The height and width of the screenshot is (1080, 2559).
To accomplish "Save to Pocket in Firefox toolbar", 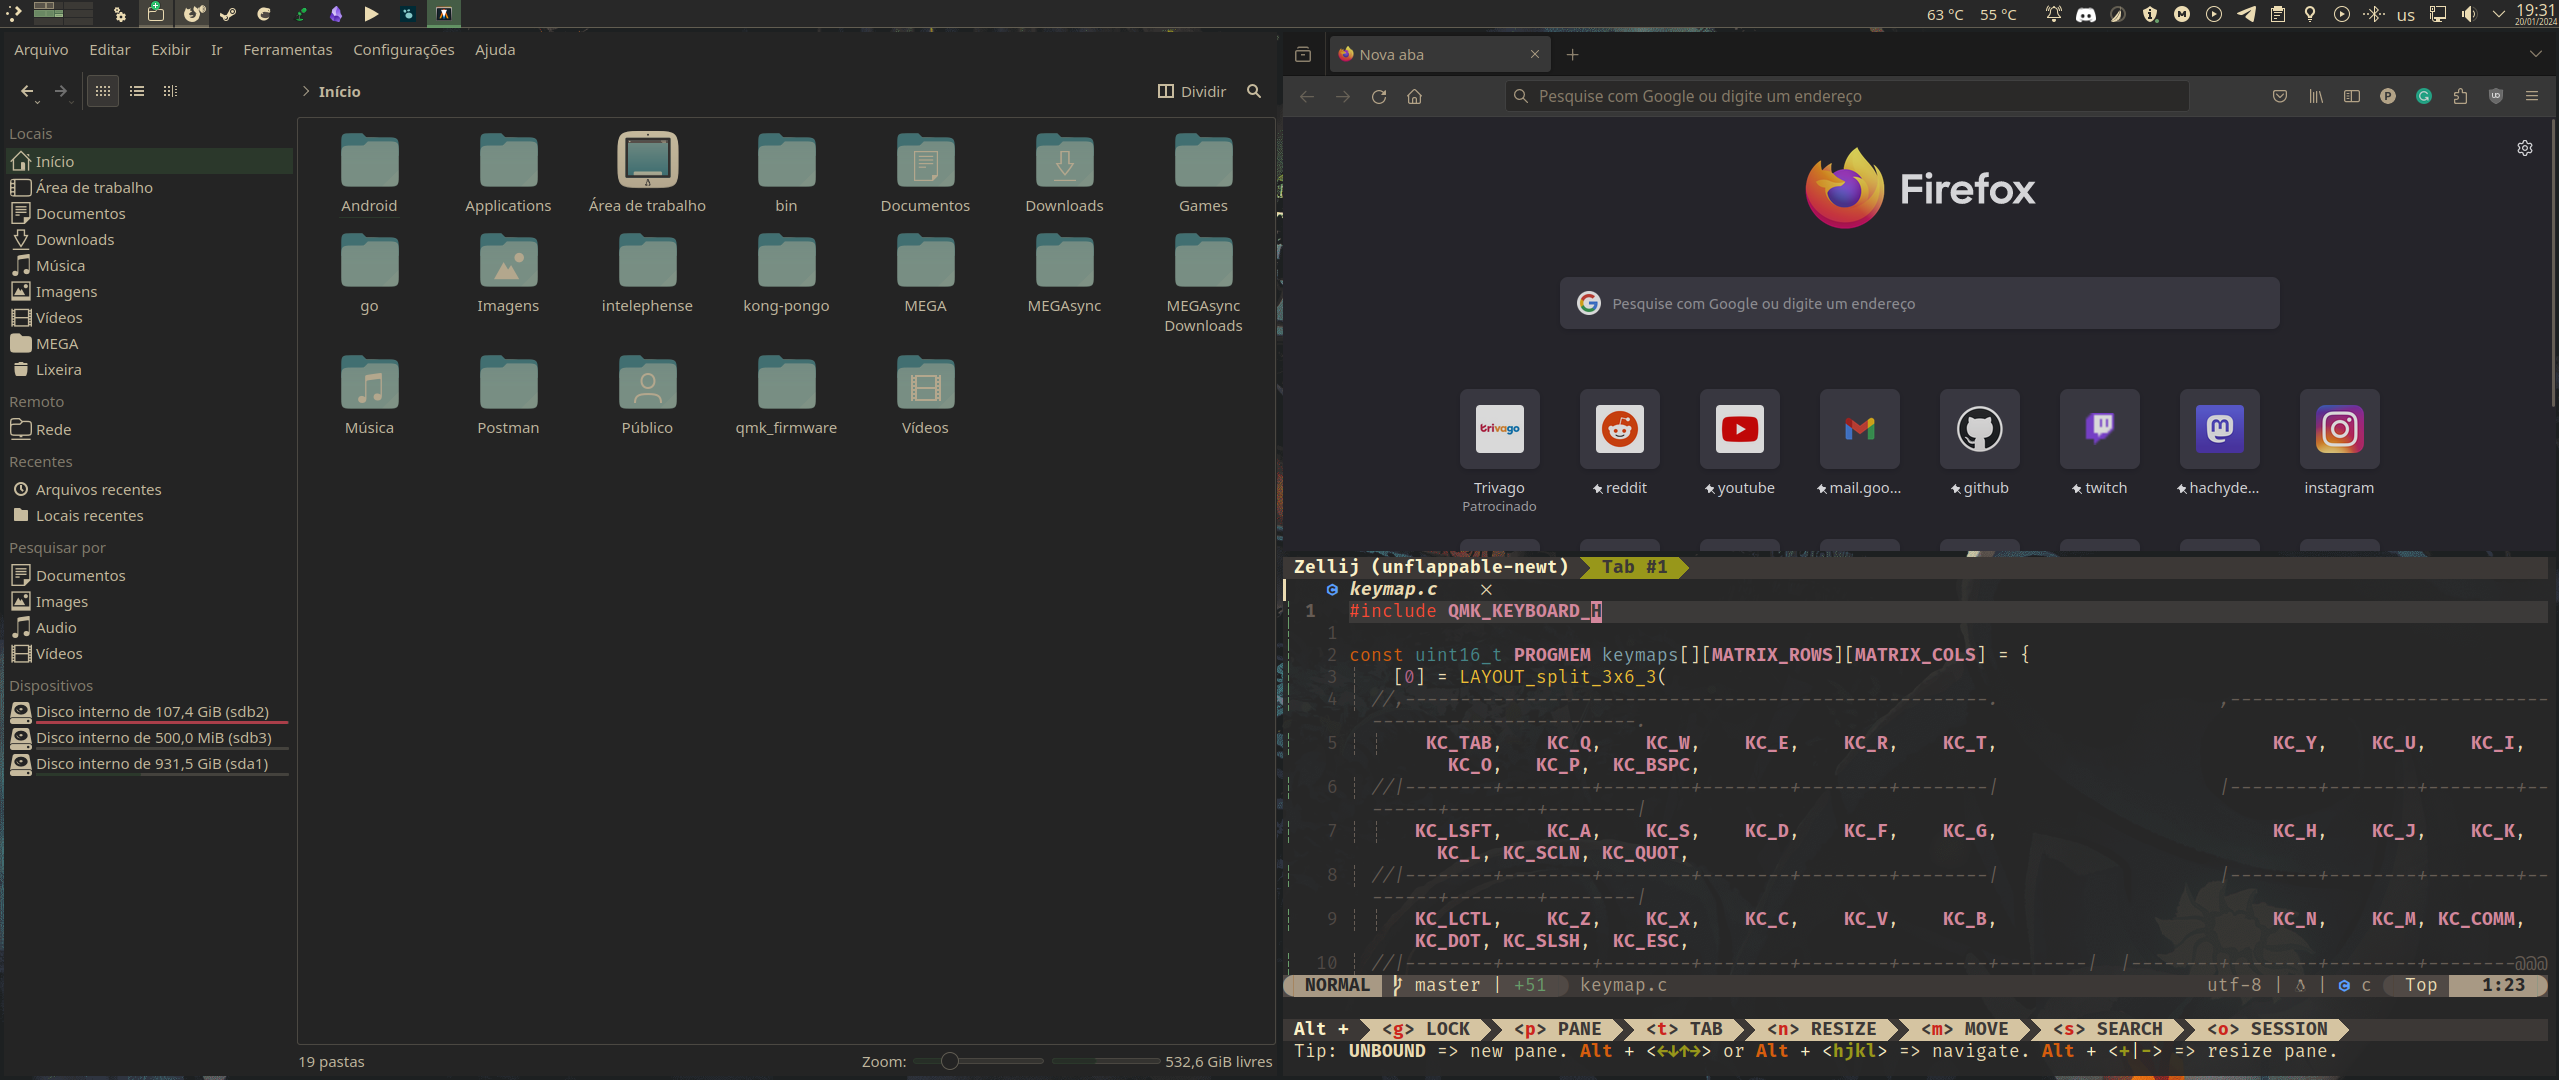I will pyautogui.click(x=2280, y=96).
